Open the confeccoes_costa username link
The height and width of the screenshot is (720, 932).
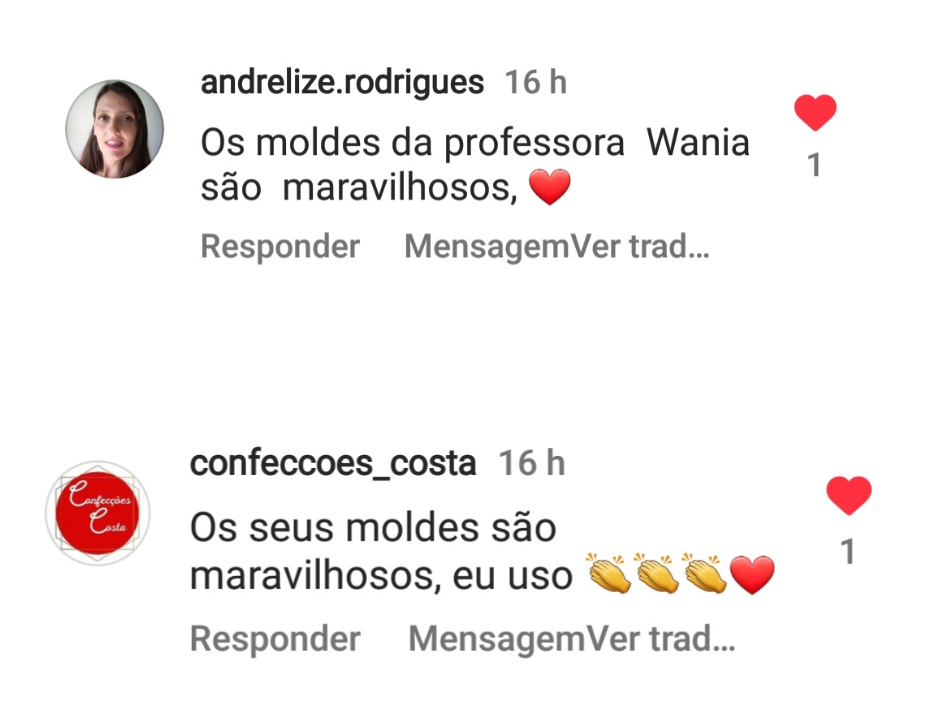333,463
